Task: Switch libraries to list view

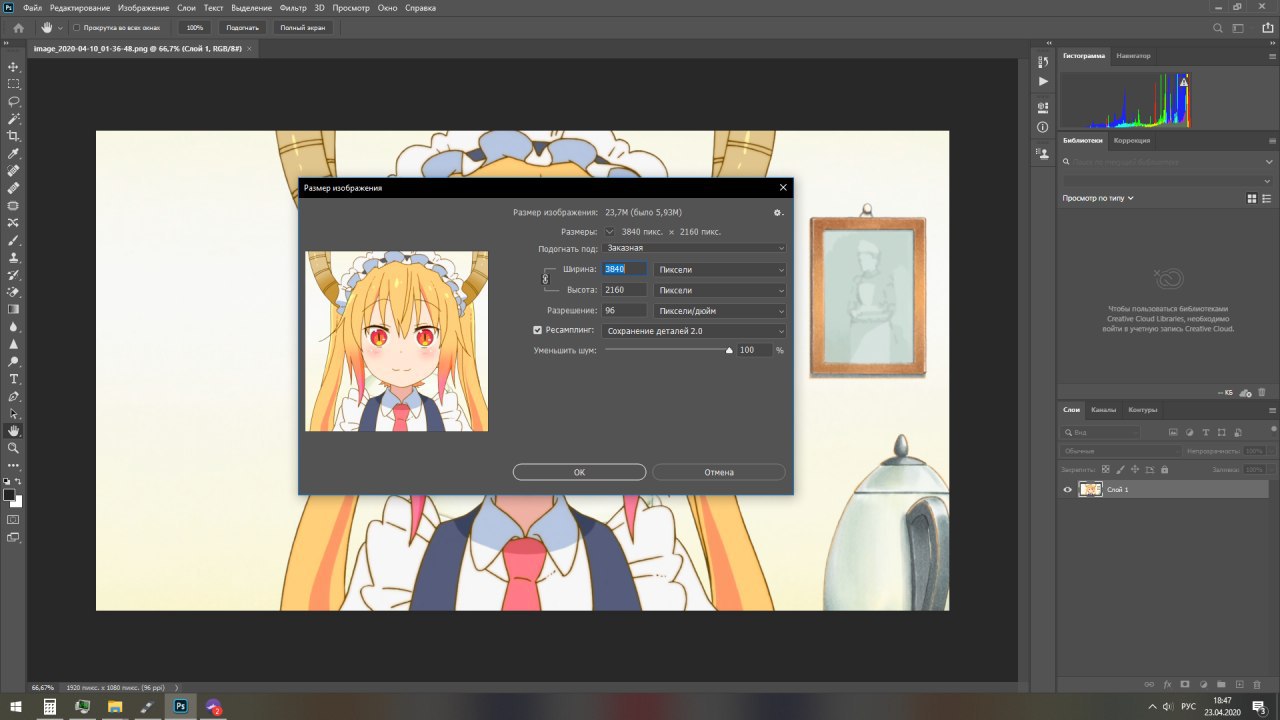Action: (1267, 199)
